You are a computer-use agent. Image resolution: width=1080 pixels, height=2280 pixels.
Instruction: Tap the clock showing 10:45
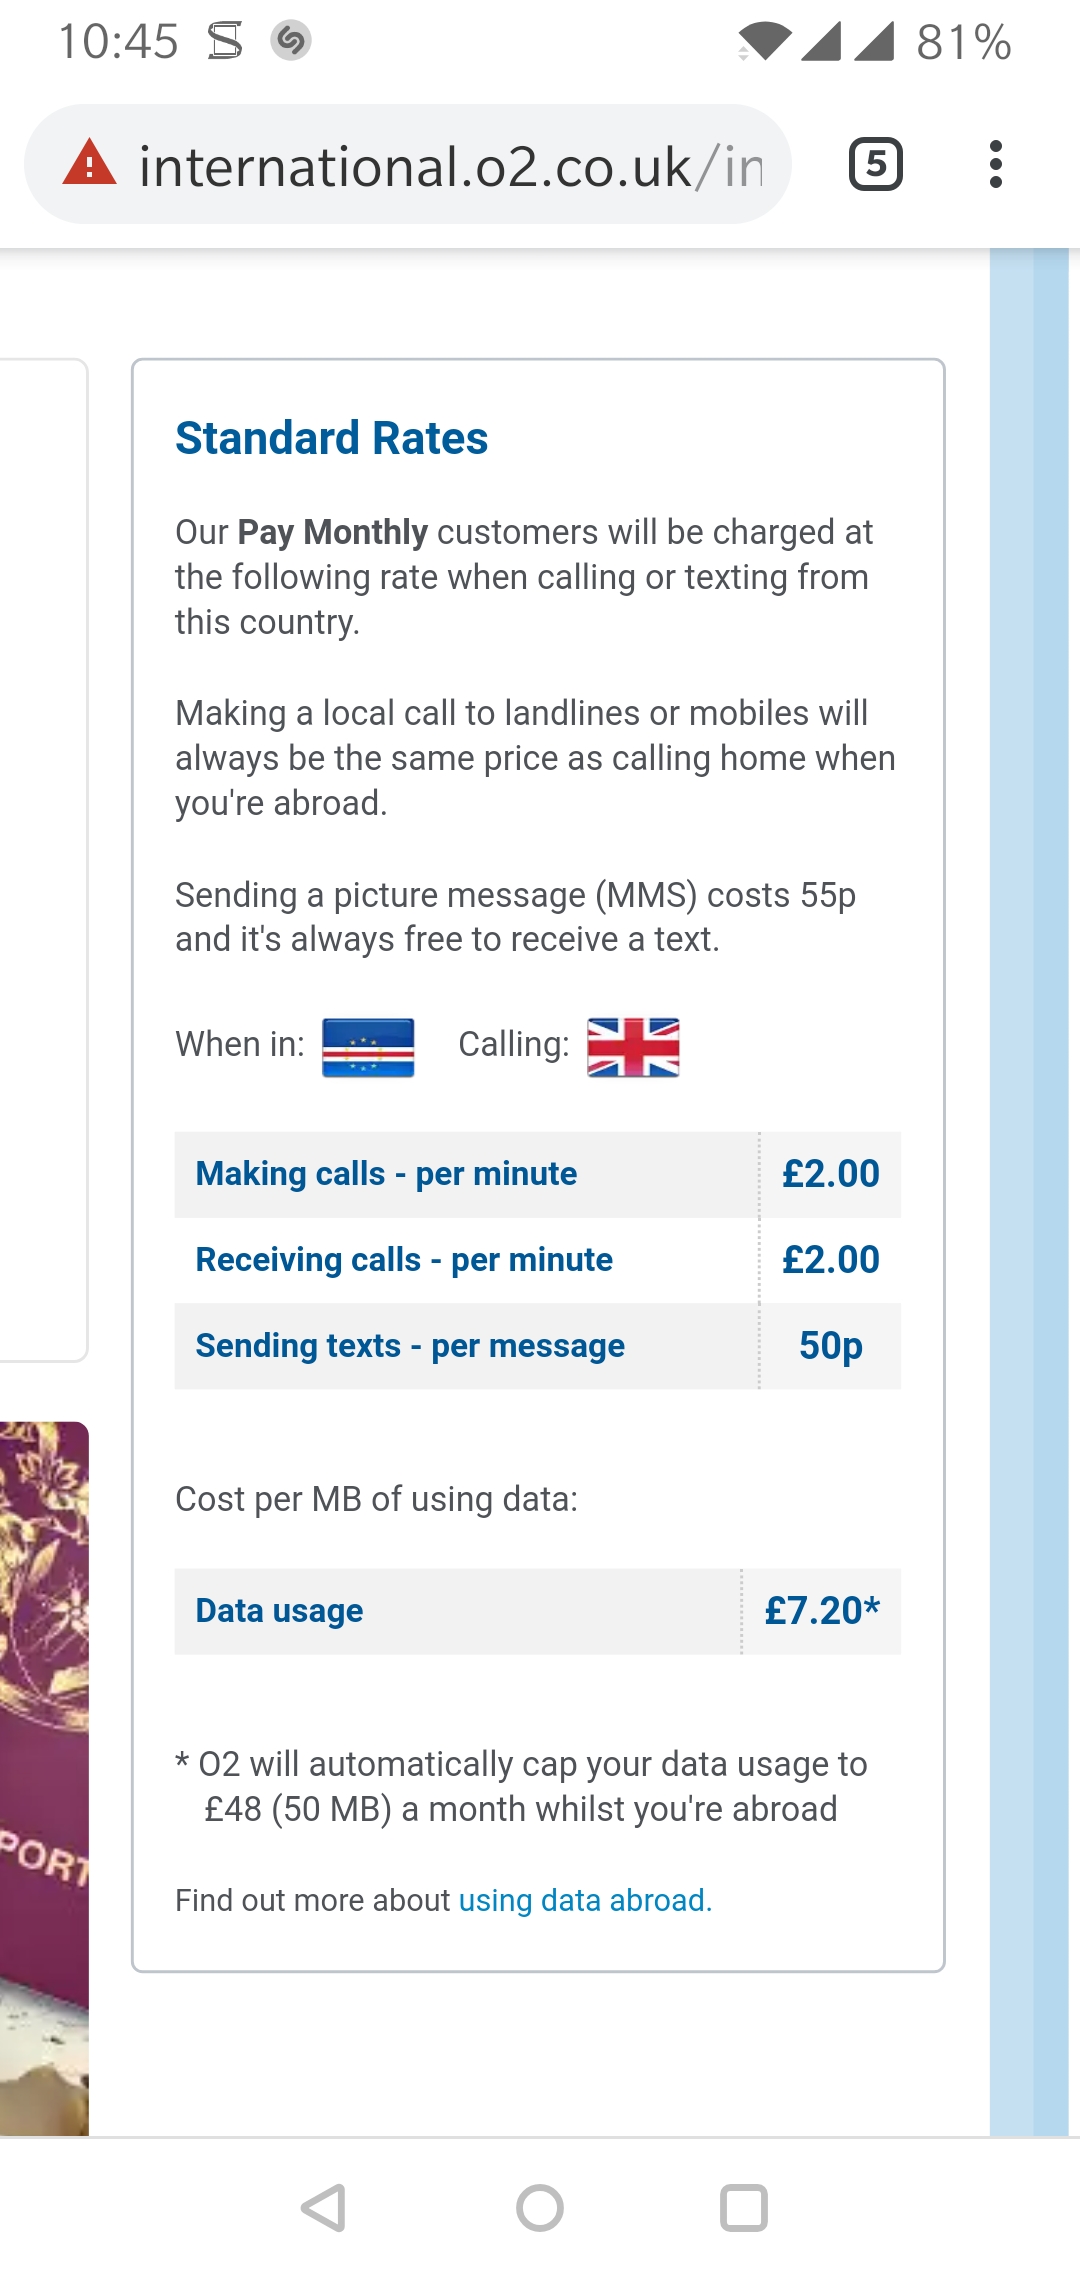pyautogui.click(x=118, y=42)
